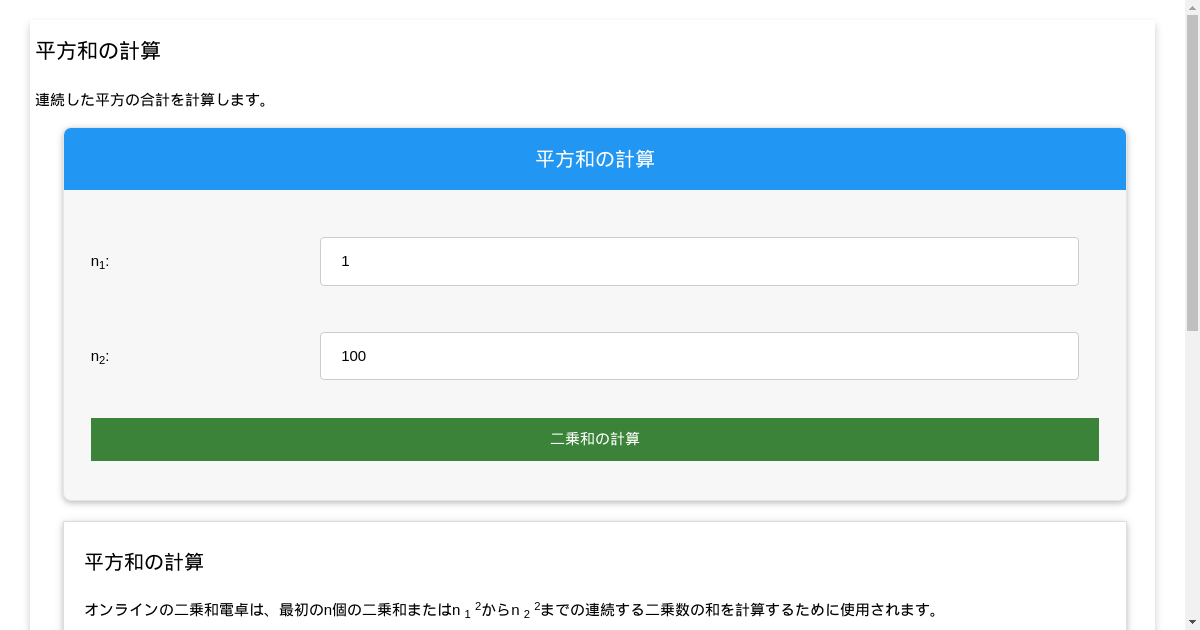
Task: Click the green 二乗和の計算 button
Action: tap(595, 439)
